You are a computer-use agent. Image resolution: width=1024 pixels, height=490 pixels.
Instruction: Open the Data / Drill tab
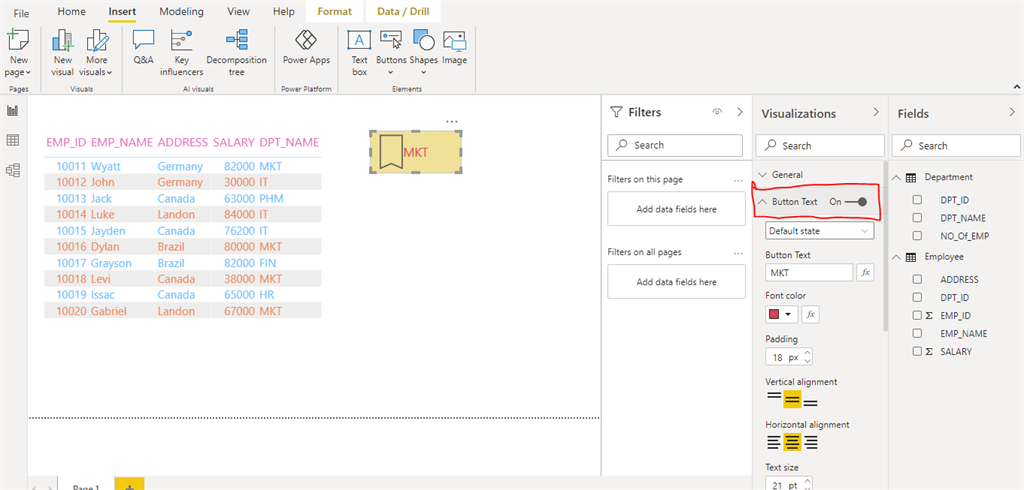click(404, 12)
